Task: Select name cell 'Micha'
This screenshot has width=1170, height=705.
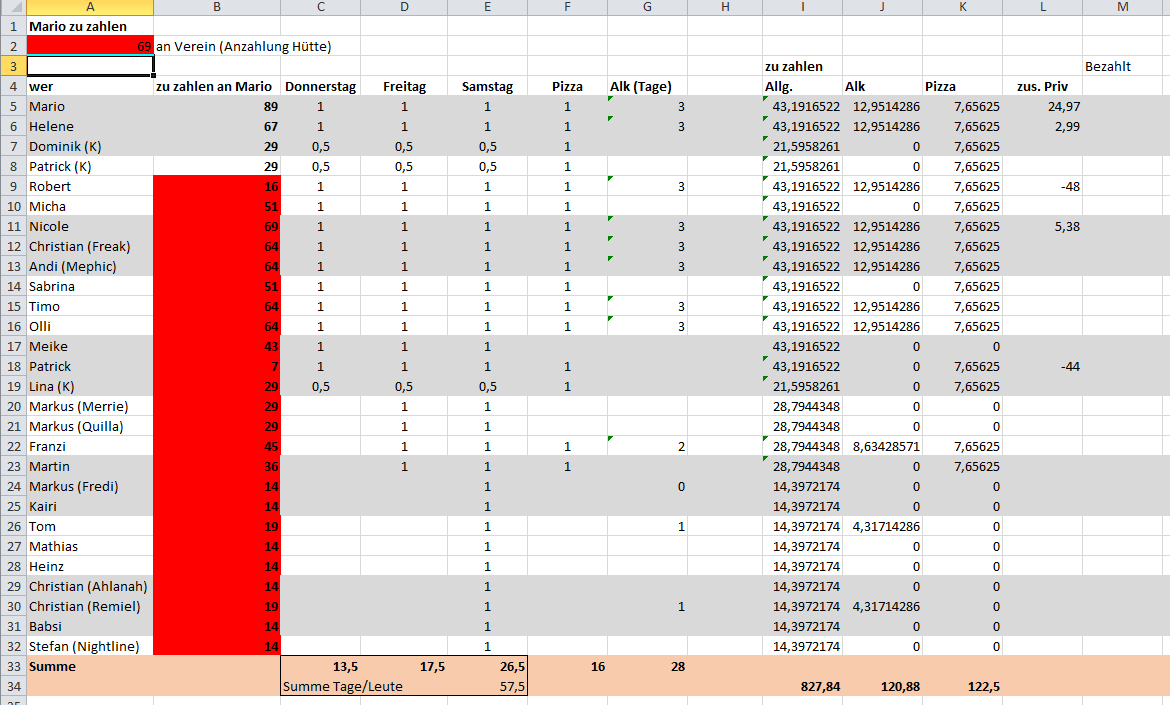Action: tap(90, 207)
